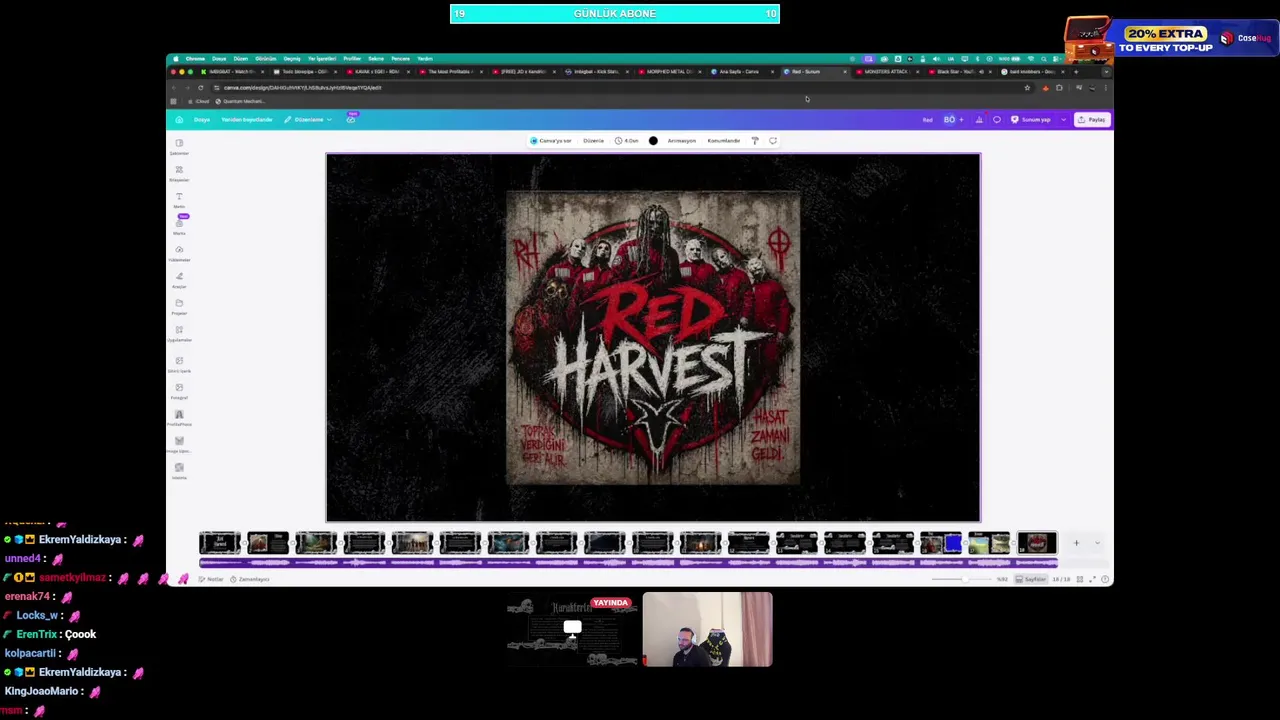1280x720 pixels.
Task: Open the Projeler folder panel
Action: tap(179, 306)
